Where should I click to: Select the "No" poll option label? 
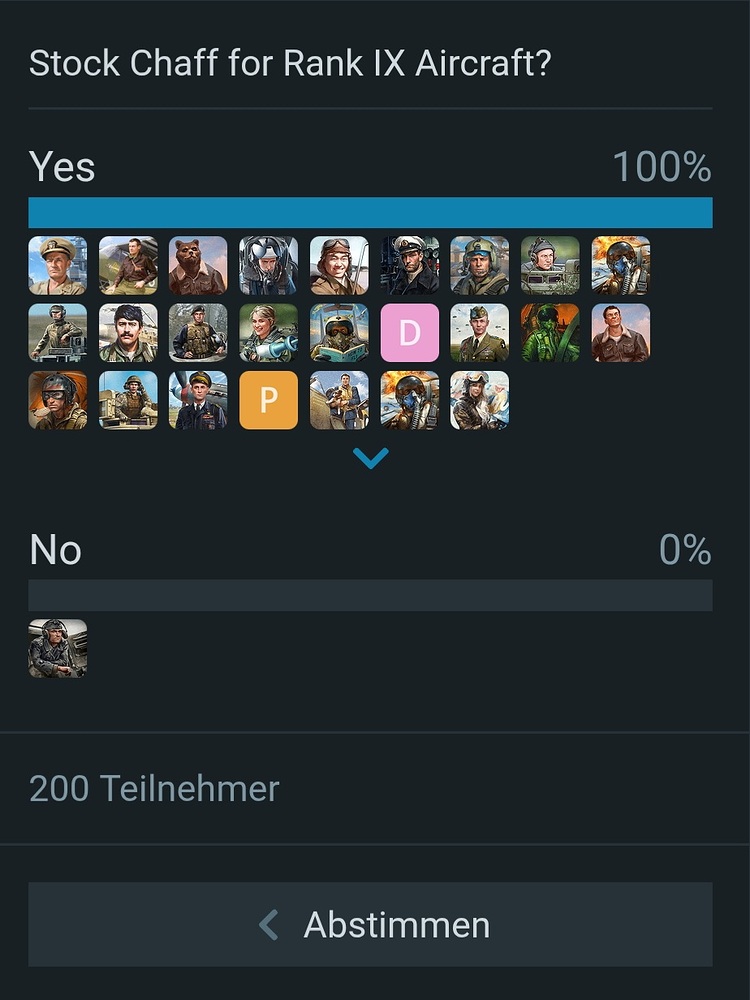point(56,550)
